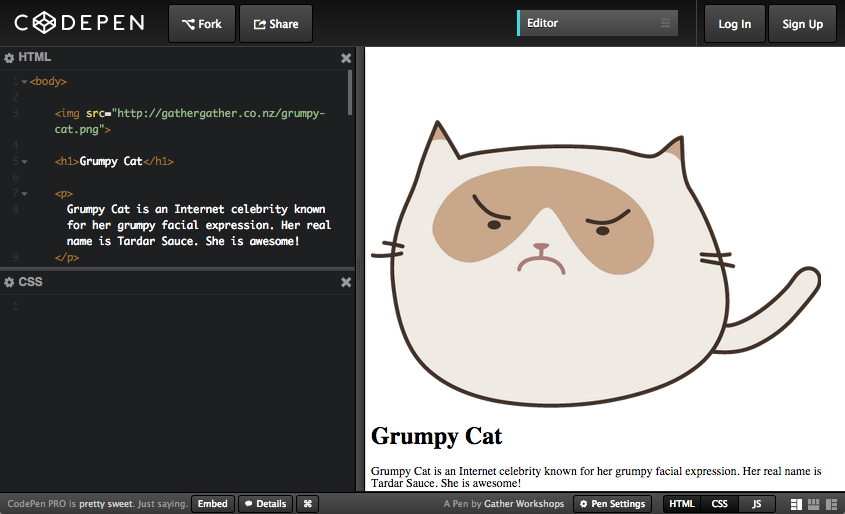Toggle the HTML panel in footer
845x514 pixels.
[x=682, y=504]
